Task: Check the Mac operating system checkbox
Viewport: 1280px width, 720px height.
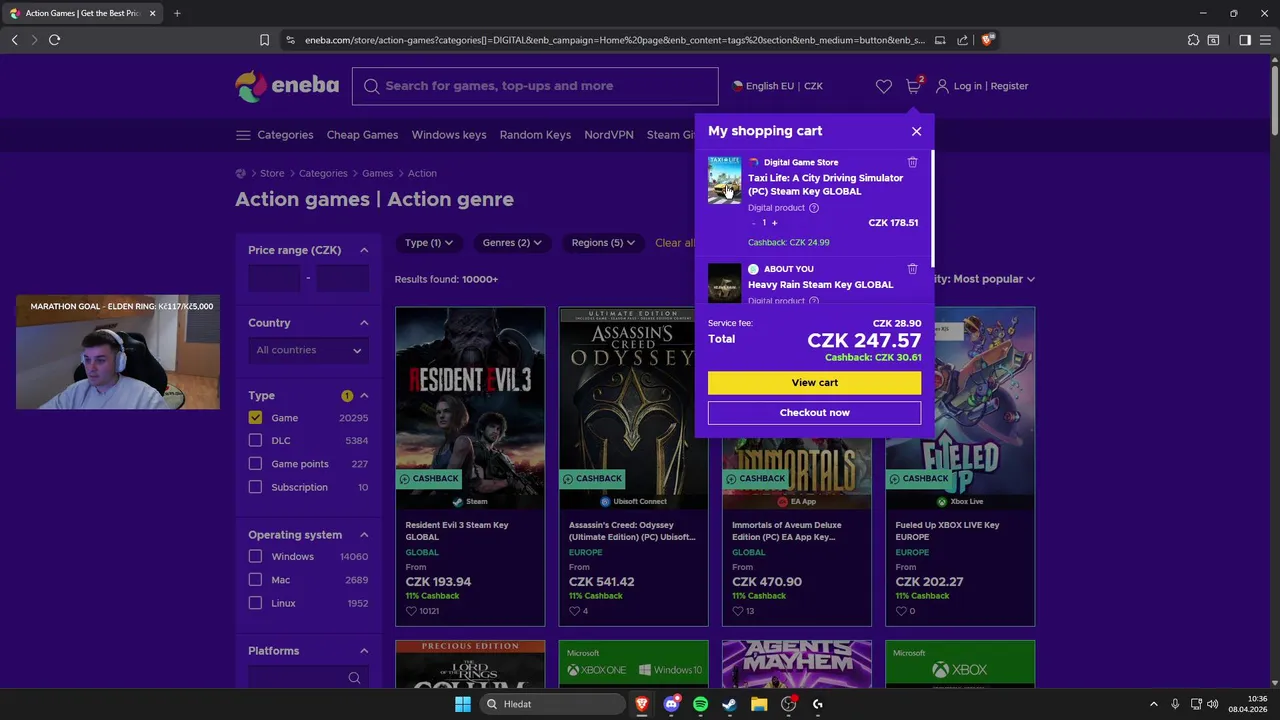Action: tap(255, 580)
